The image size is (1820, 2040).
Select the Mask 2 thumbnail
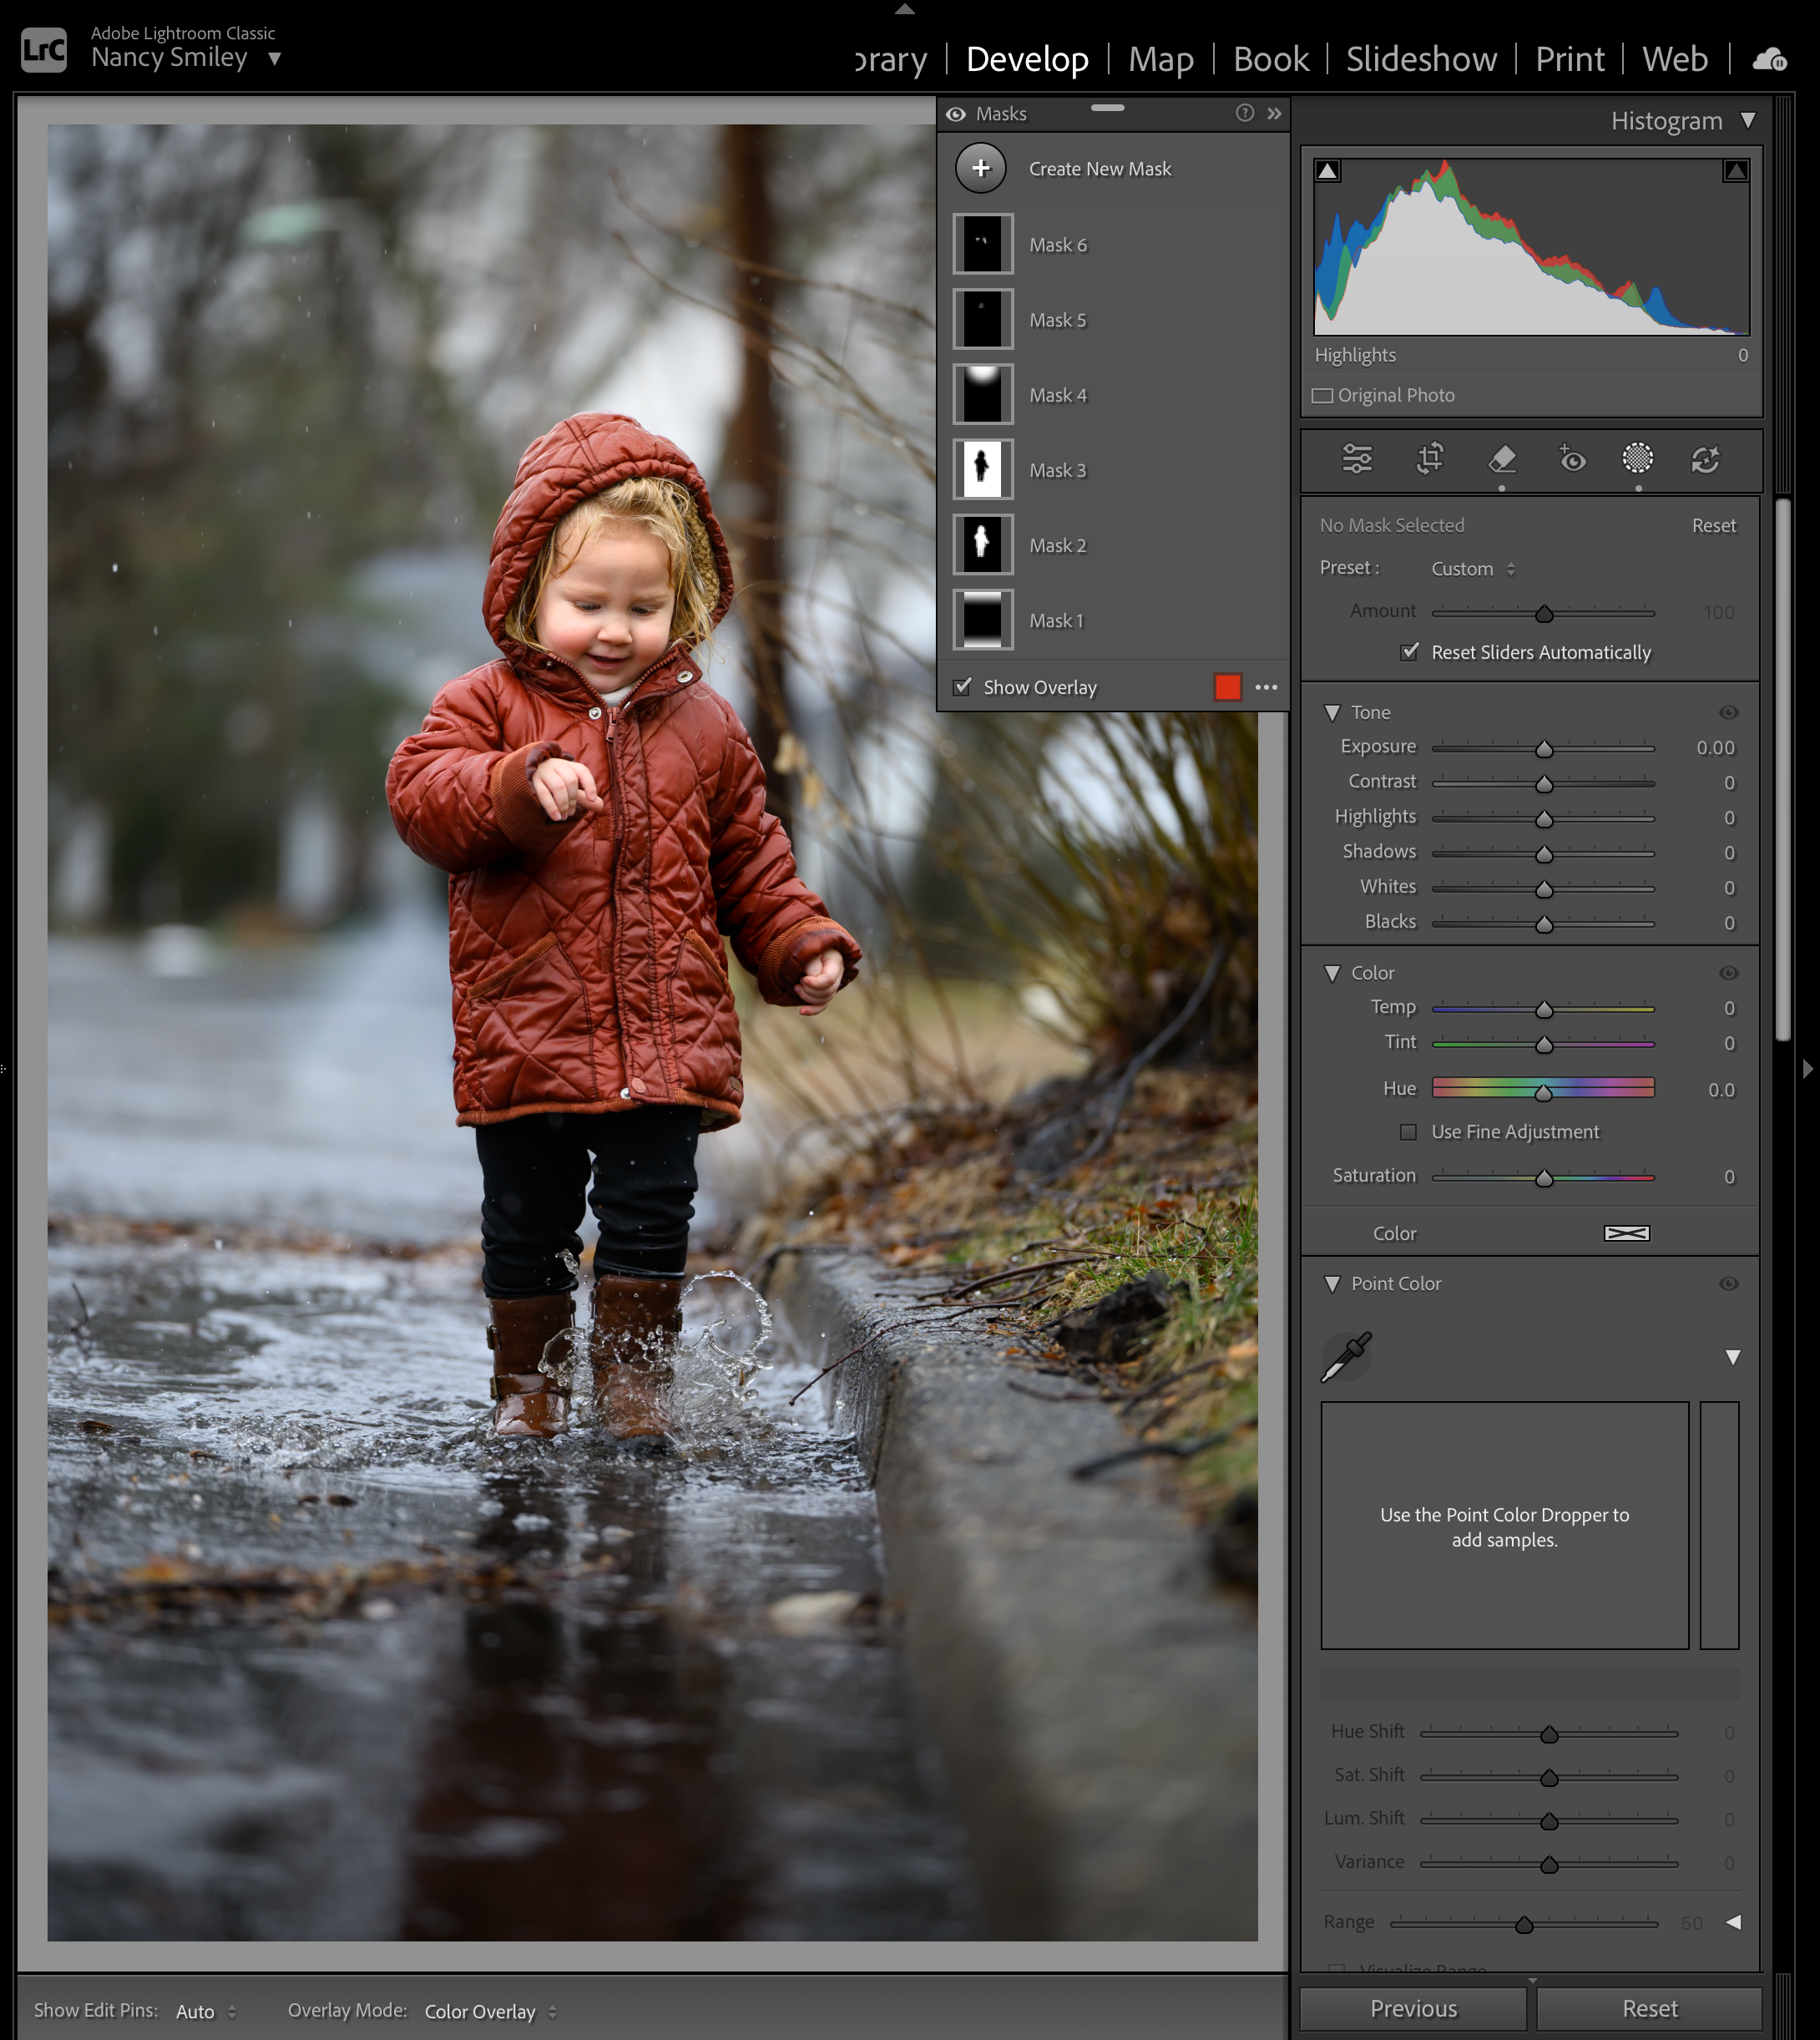pos(982,544)
